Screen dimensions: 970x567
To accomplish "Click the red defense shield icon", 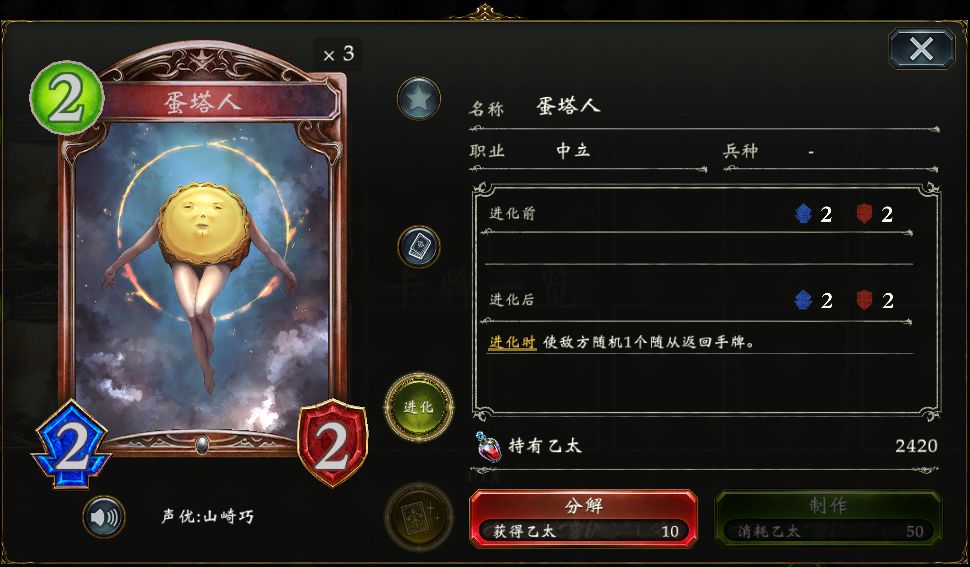I will tap(333, 443).
